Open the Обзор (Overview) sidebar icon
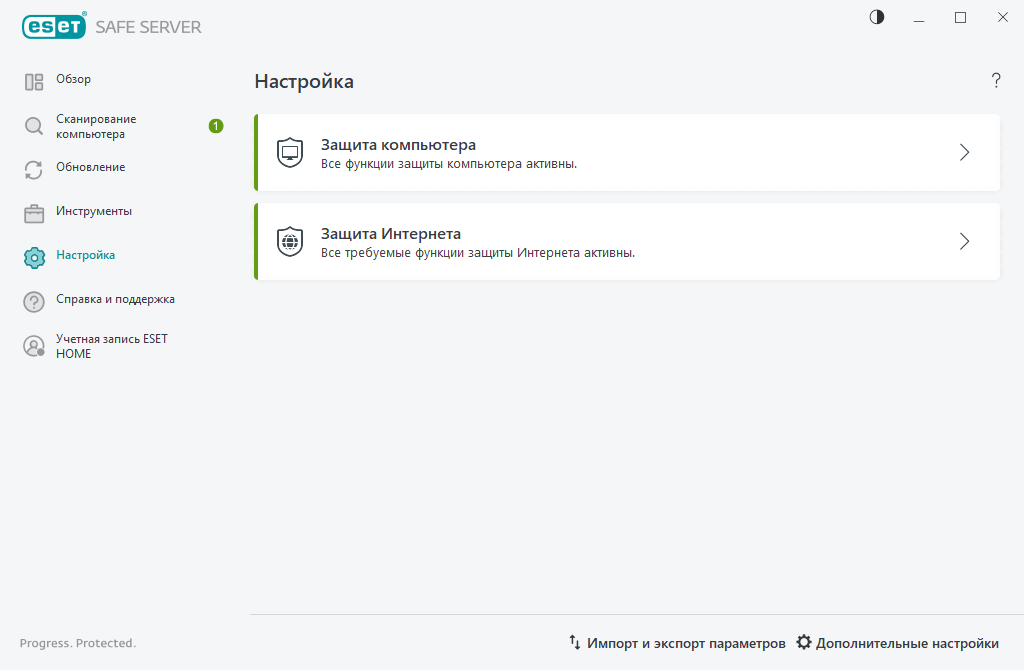The height and width of the screenshot is (670, 1024). click(33, 80)
